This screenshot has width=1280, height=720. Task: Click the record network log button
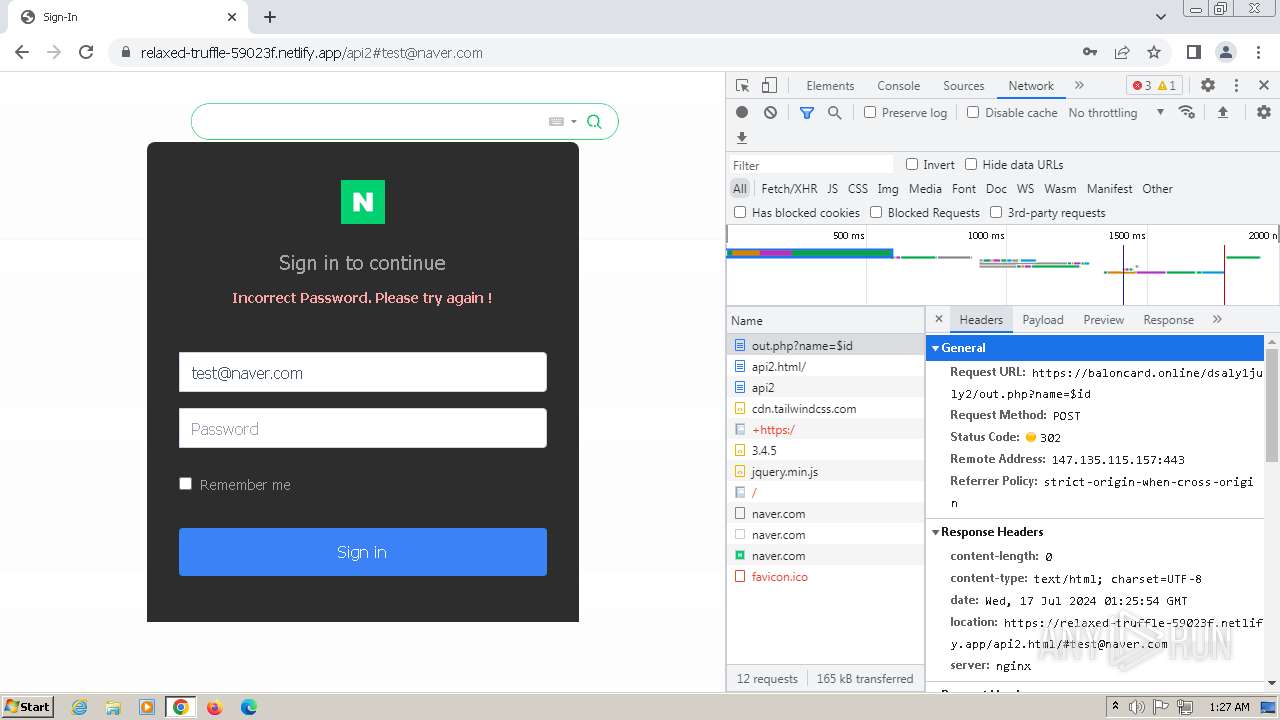[x=742, y=113]
